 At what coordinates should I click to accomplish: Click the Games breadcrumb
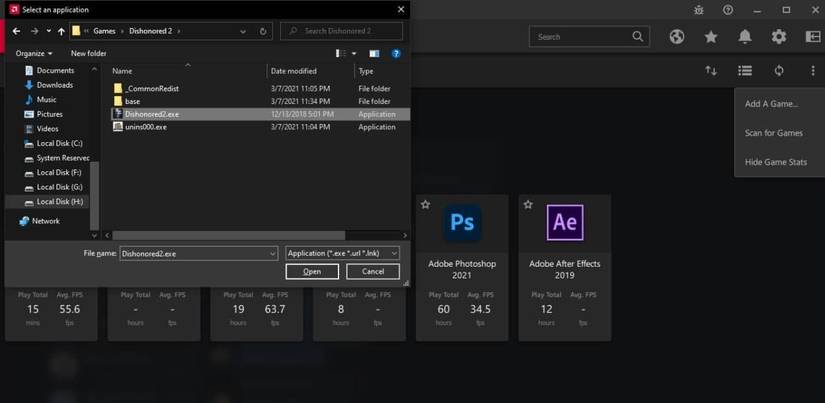click(x=104, y=31)
